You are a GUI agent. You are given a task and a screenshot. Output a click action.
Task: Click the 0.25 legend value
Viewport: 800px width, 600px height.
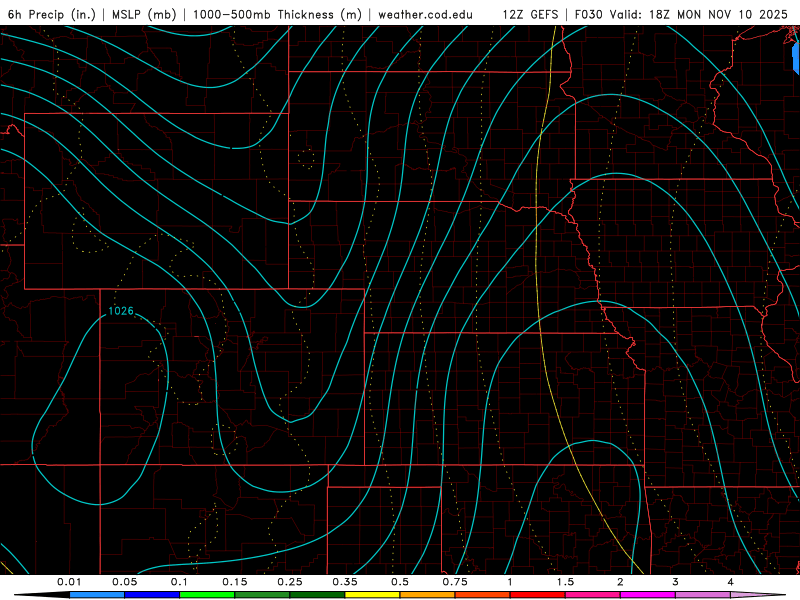290,582
